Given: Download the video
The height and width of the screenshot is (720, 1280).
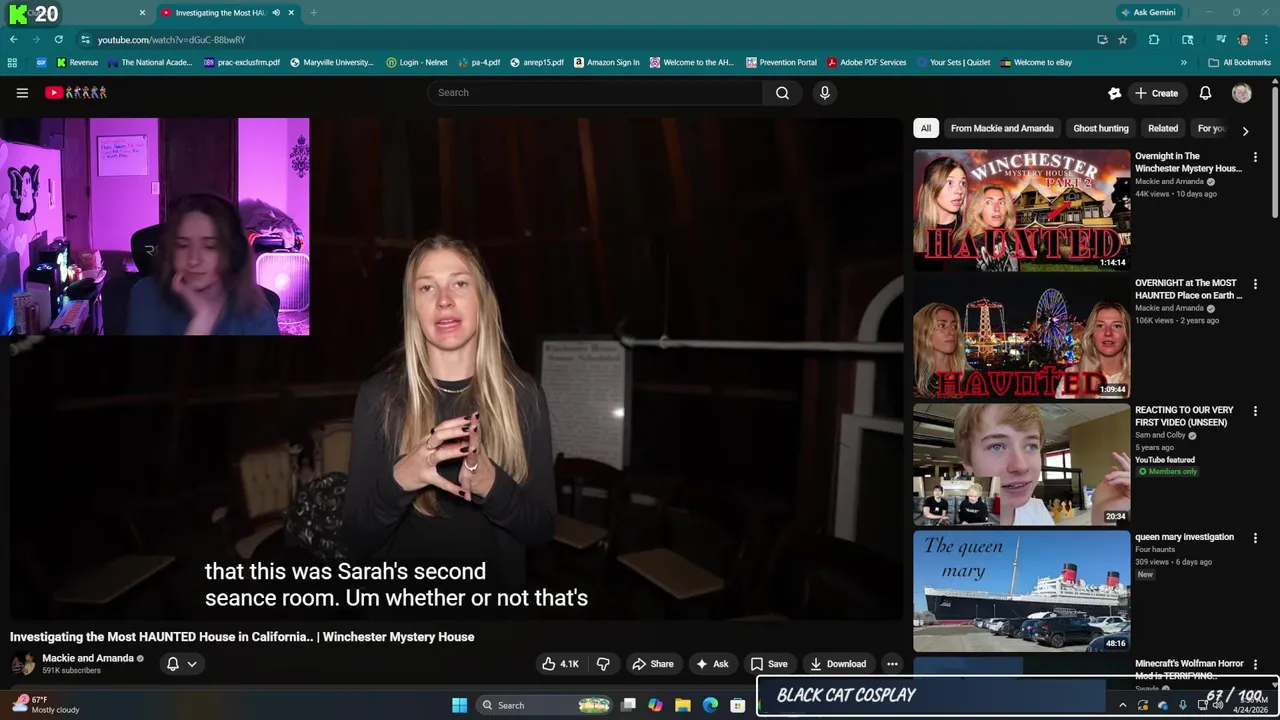Looking at the screenshot, I should 838,664.
